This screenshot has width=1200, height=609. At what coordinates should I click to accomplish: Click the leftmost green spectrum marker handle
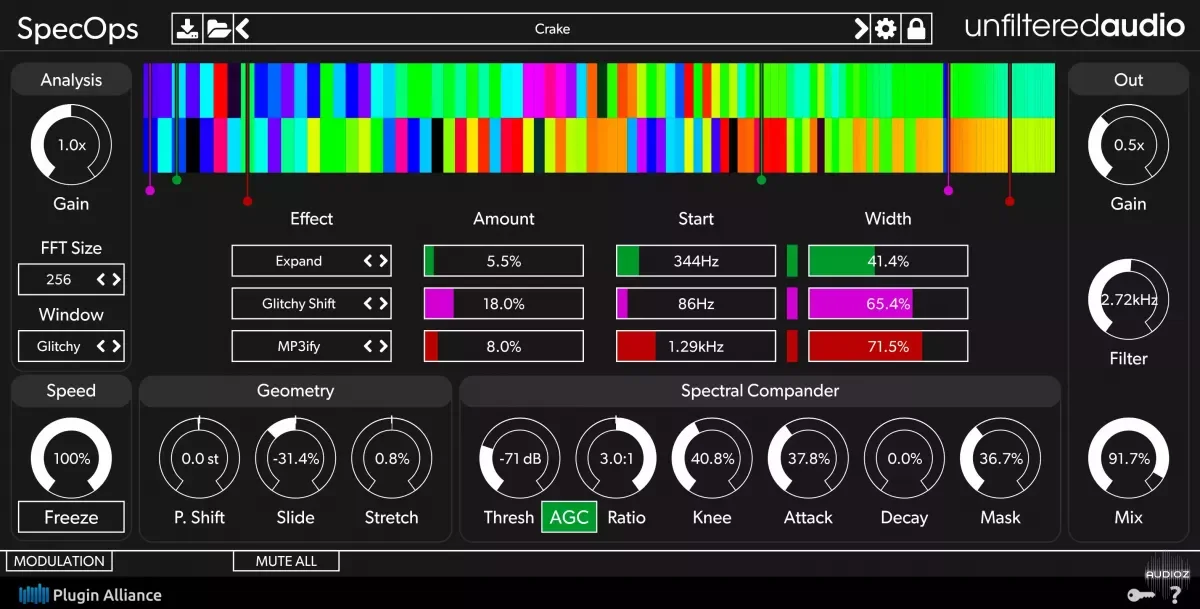(177, 180)
